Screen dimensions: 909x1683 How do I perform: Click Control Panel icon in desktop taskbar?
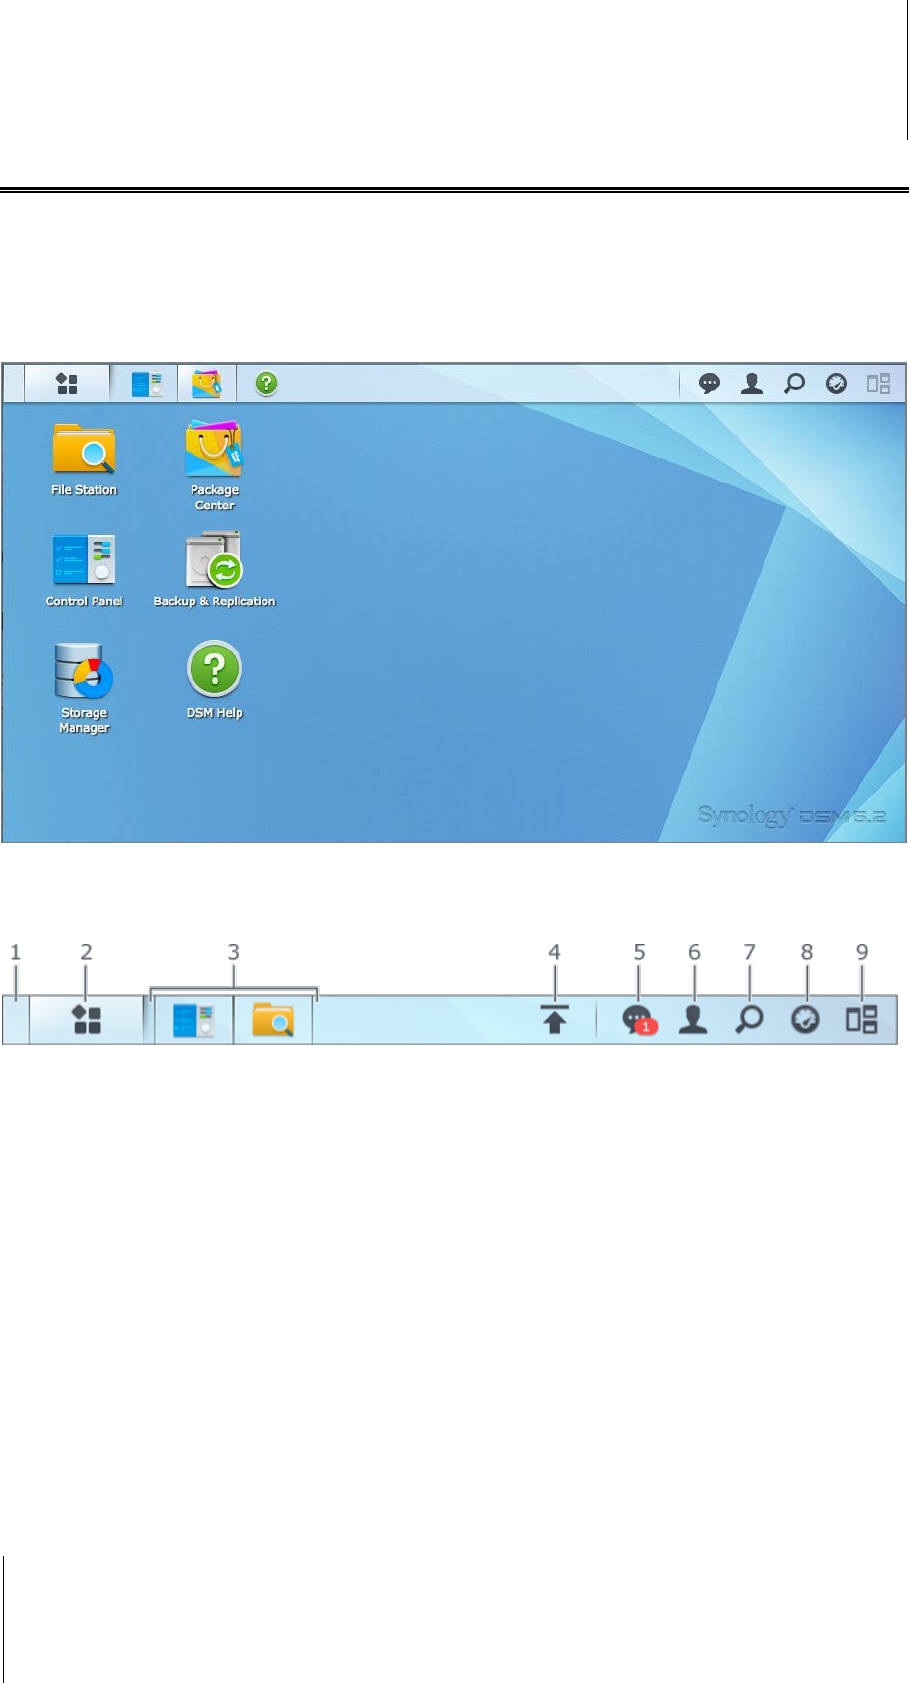[147, 383]
